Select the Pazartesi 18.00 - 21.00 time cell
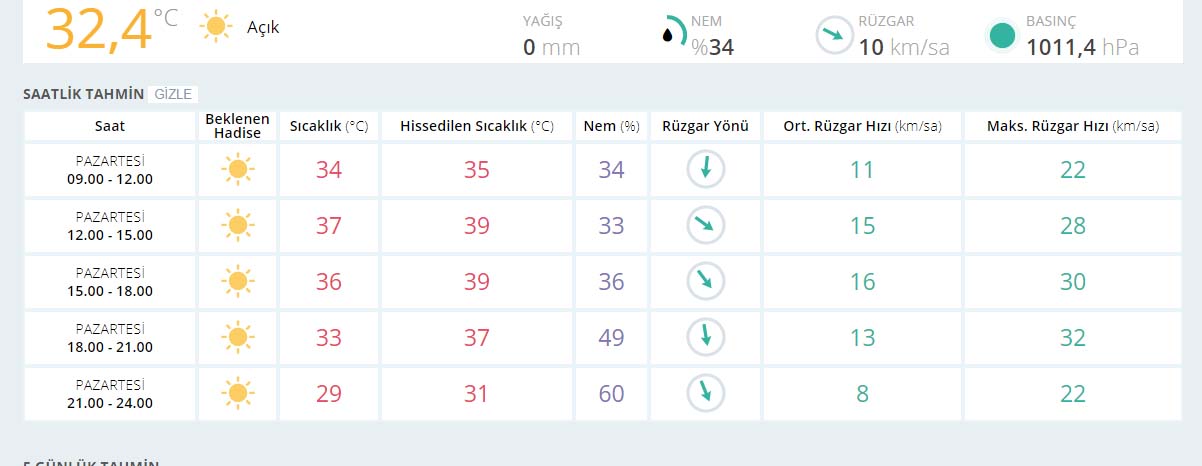 [110, 338]
